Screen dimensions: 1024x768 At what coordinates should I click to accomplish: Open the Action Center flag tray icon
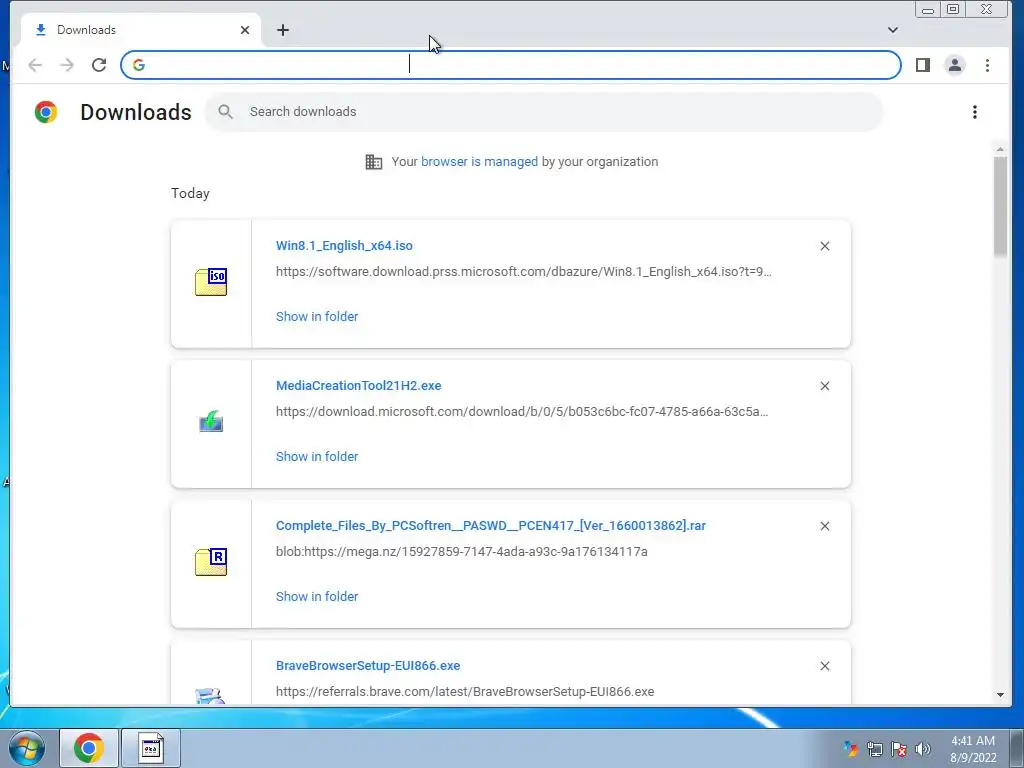point(899,749)
